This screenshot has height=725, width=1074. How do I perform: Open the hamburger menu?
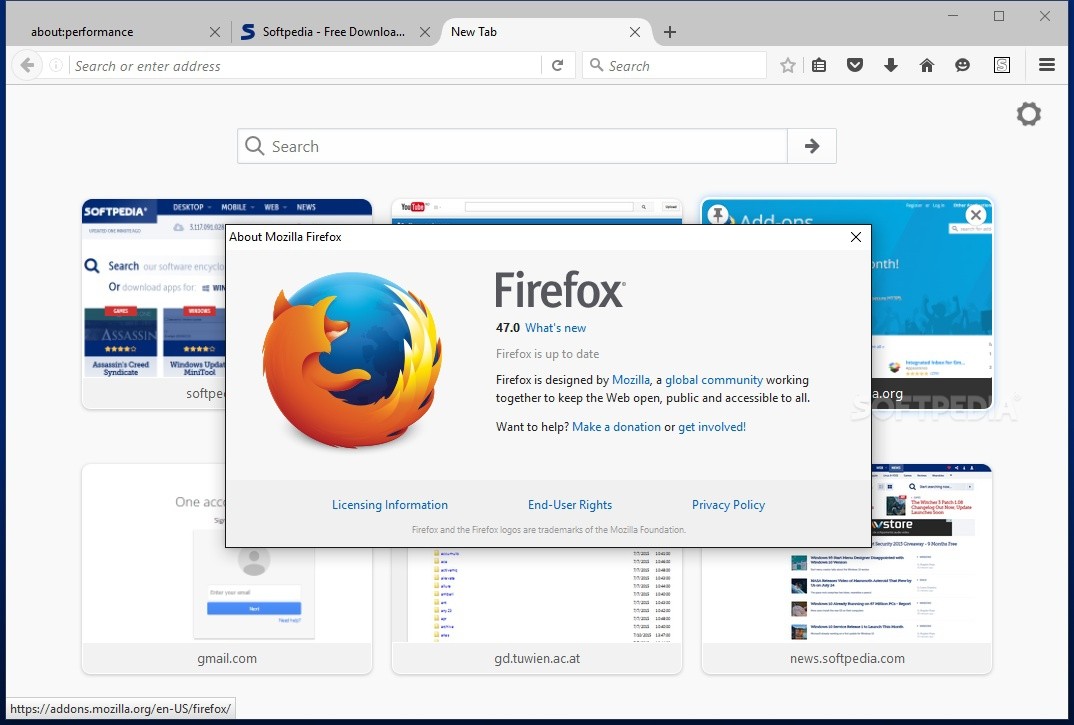click(1047, 66)
